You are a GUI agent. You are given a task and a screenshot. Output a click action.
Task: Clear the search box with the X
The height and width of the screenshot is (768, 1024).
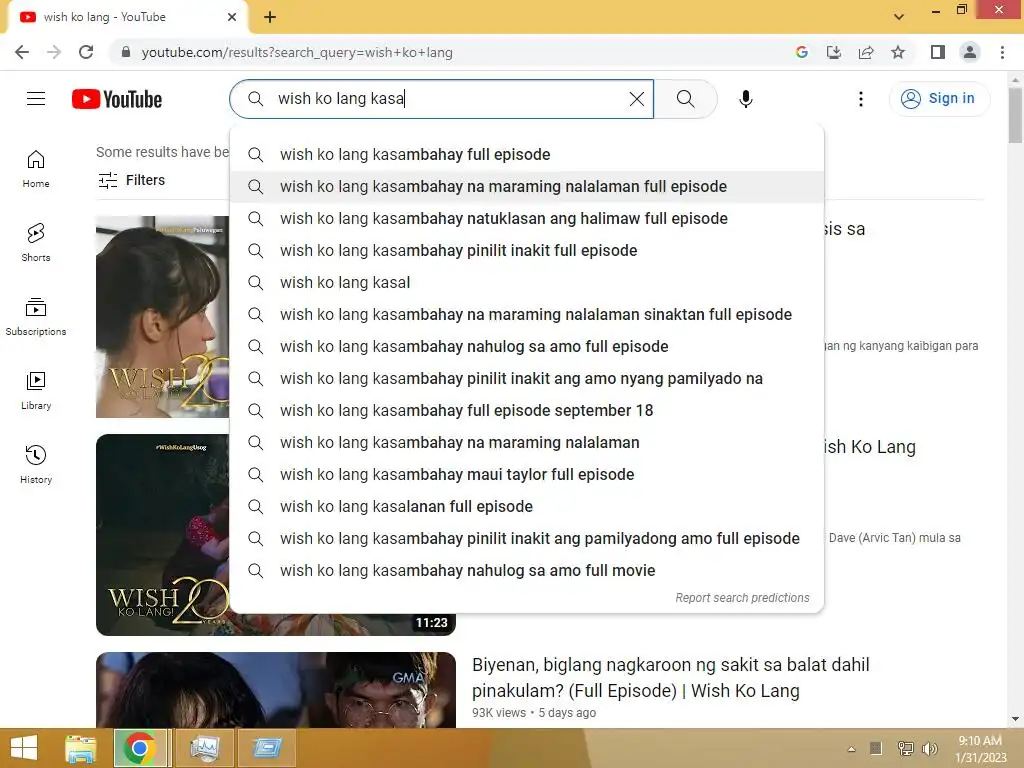coord(637,99)
